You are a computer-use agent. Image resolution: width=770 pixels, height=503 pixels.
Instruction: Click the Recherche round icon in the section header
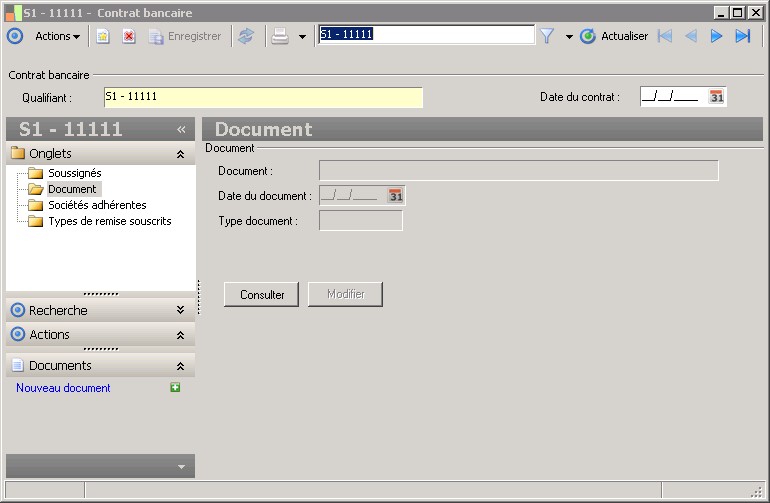18,310
